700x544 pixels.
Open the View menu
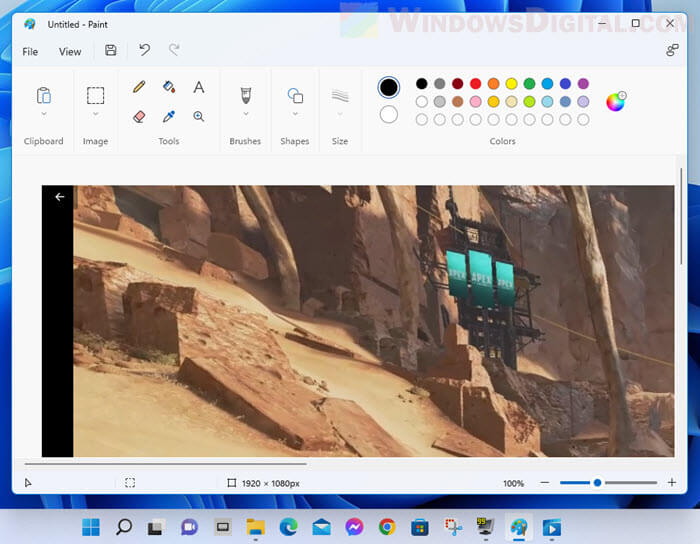click(70, 52)
